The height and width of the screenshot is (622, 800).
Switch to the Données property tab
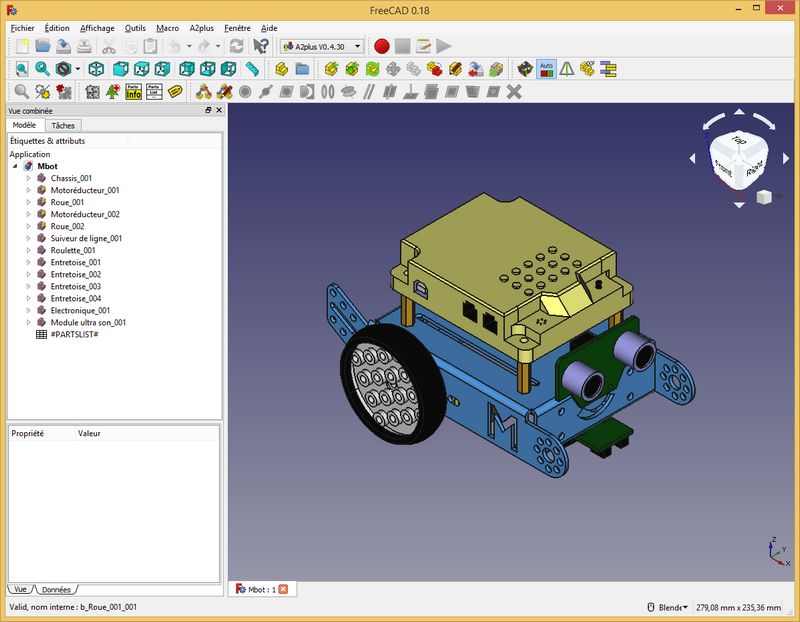[56, 590]
